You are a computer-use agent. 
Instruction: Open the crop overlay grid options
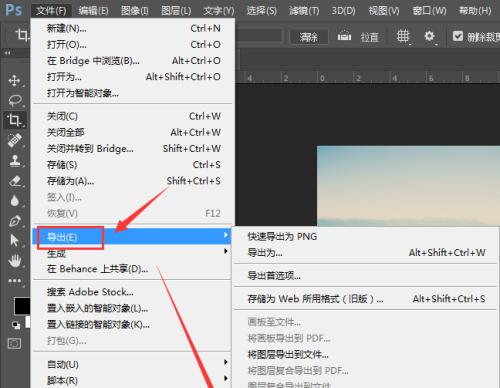click(x=403, y=36)
